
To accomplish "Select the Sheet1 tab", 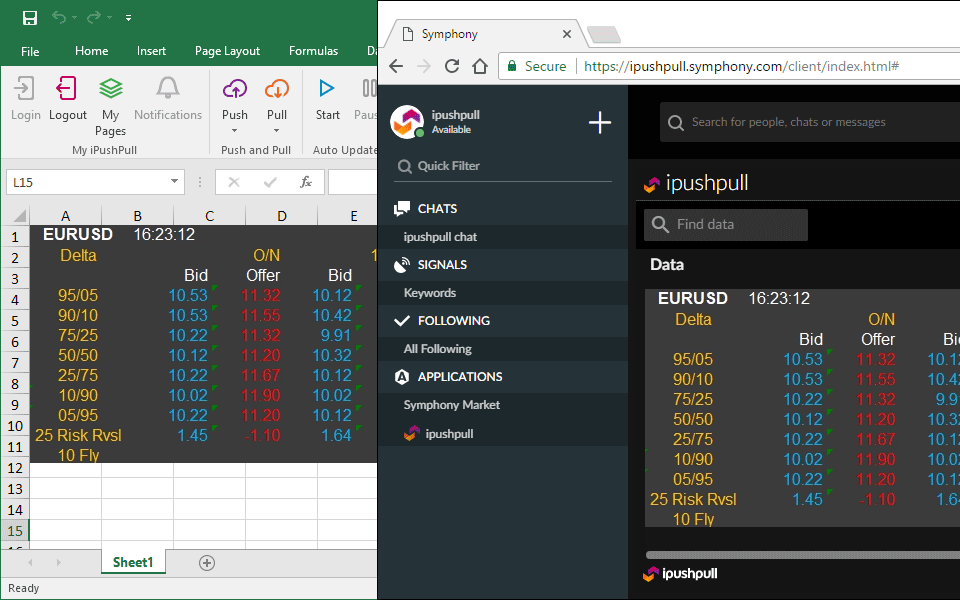I will point(133,563).
